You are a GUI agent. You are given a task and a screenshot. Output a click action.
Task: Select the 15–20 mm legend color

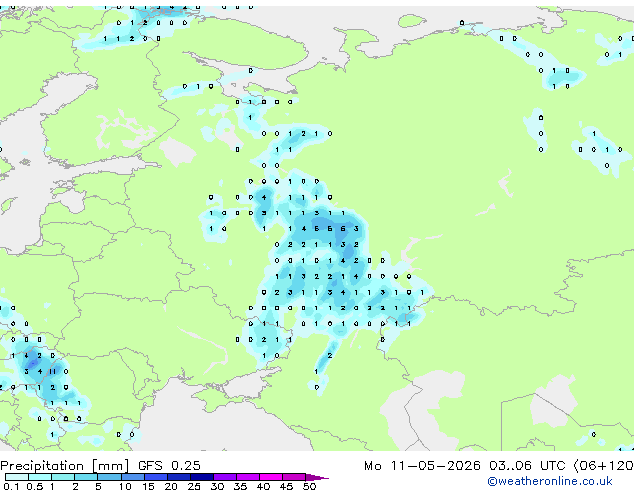155,477
